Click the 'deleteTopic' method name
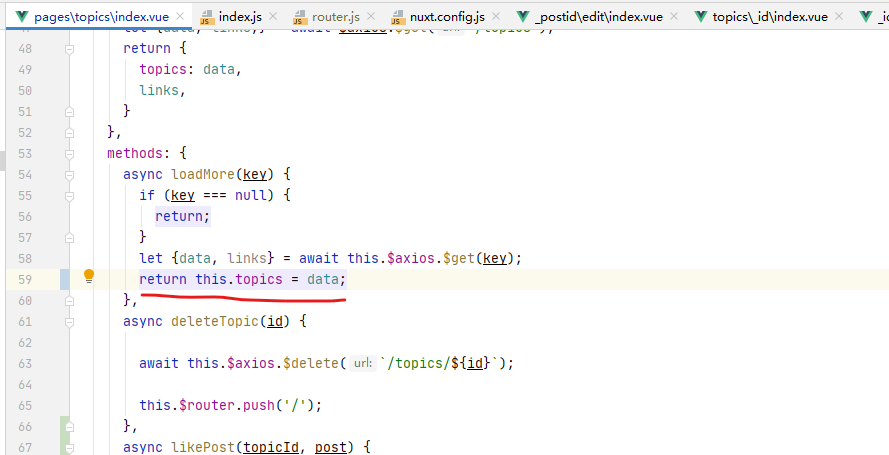Viewport: 889px width, 455px height. click(x=215, y=321)
